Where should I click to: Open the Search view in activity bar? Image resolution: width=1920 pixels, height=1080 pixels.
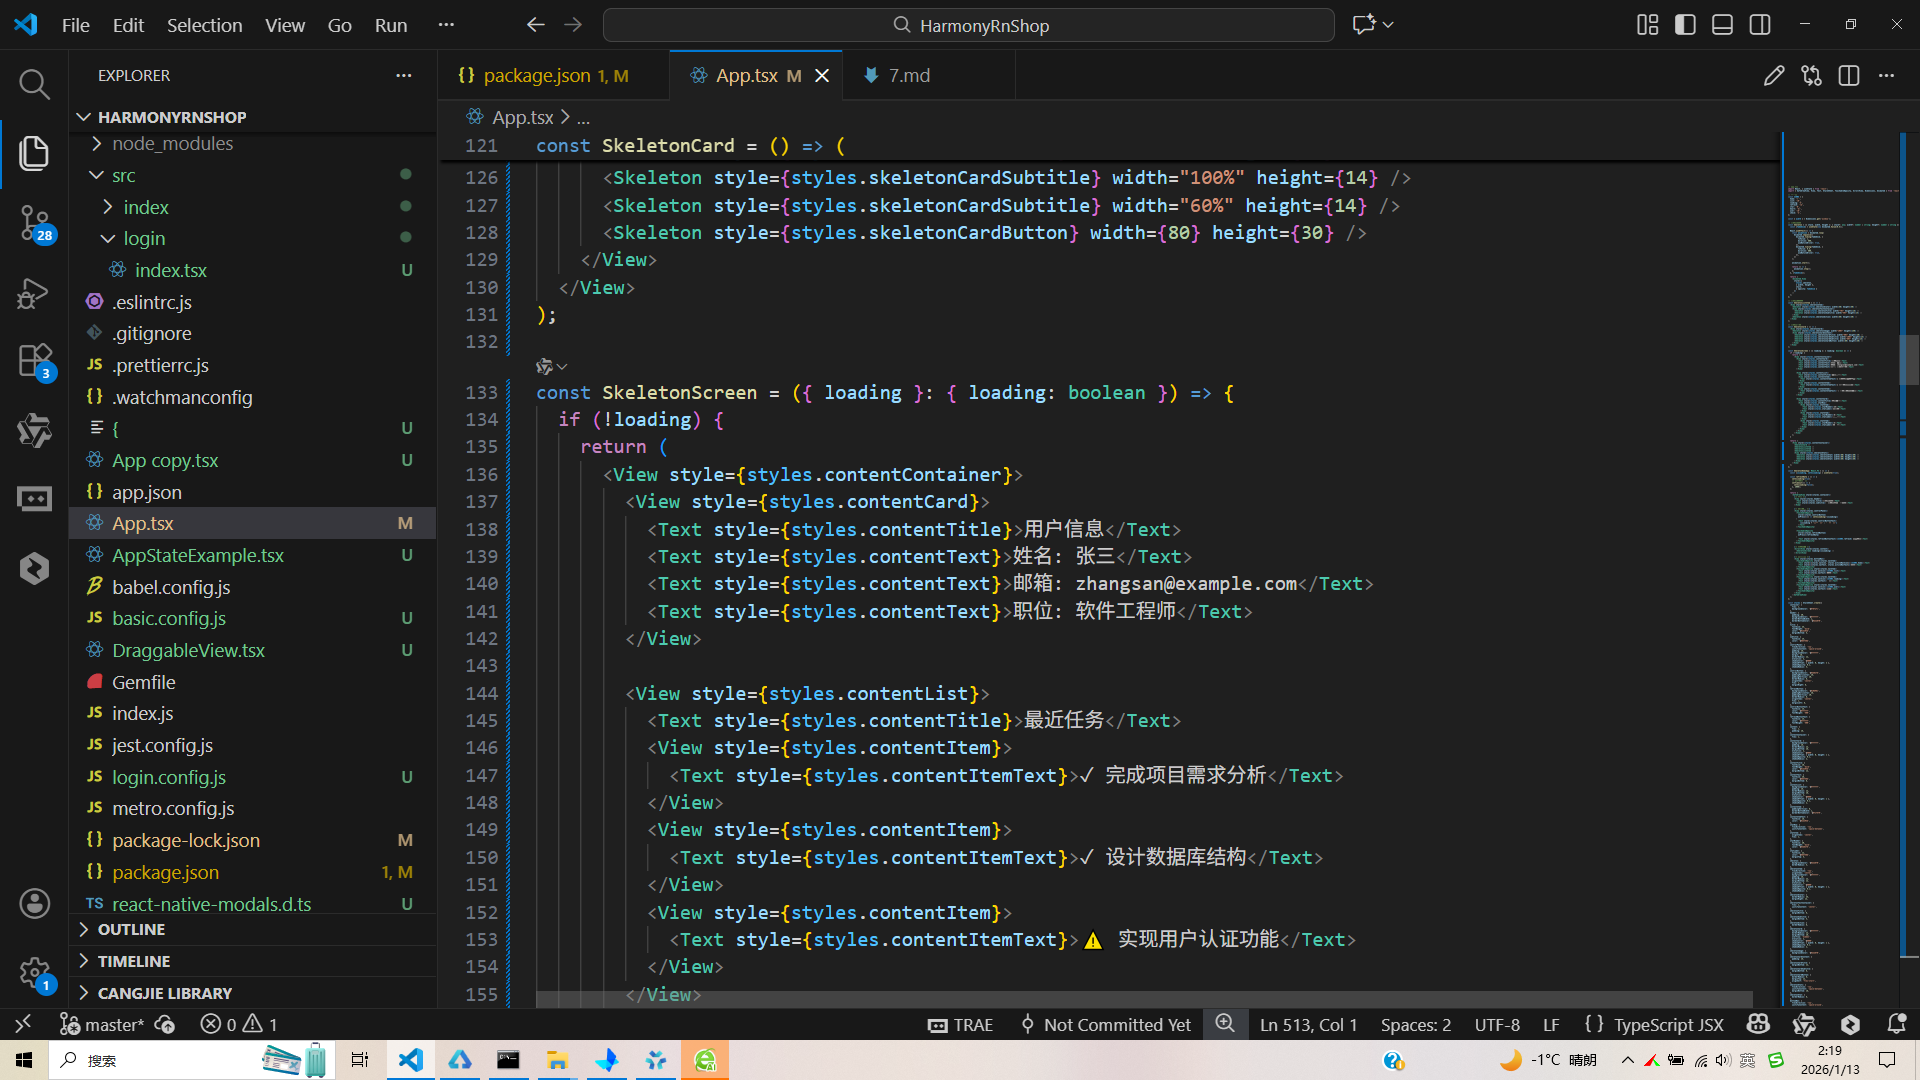tap(34, 84)
